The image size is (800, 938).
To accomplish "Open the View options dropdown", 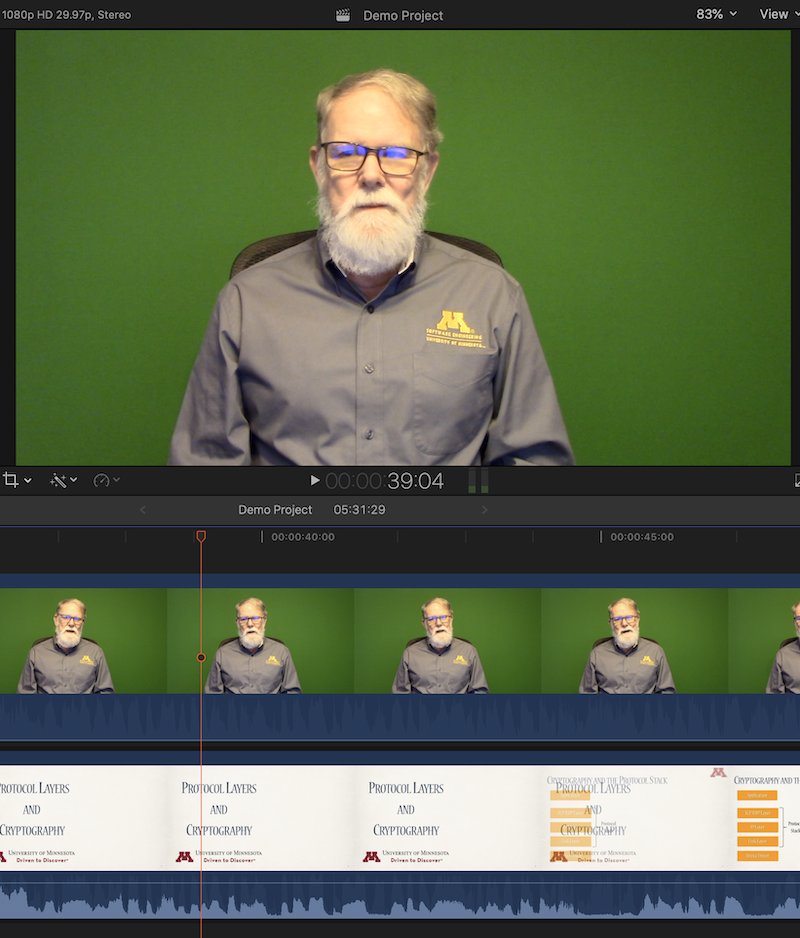I will pyautogui.click(x=778, y=14).
